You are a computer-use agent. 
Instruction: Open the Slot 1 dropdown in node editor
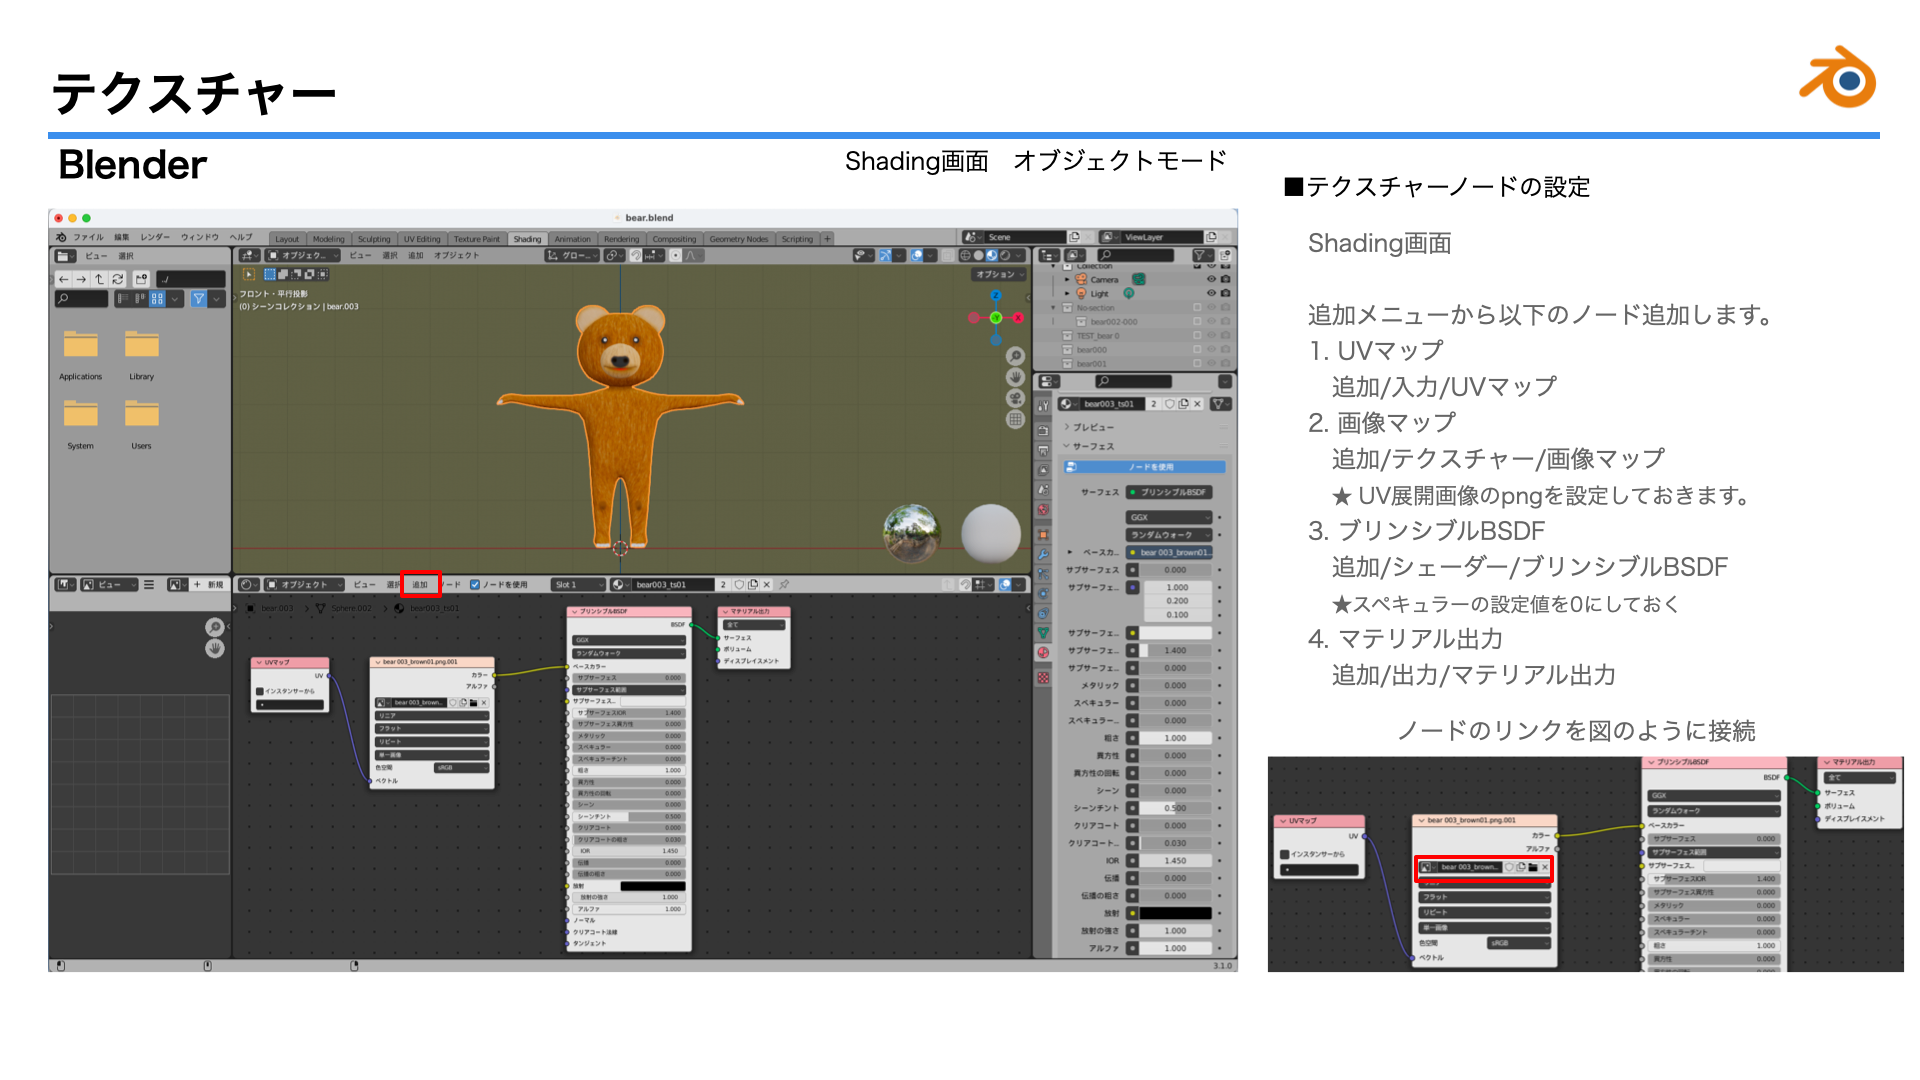coord(579,584)
